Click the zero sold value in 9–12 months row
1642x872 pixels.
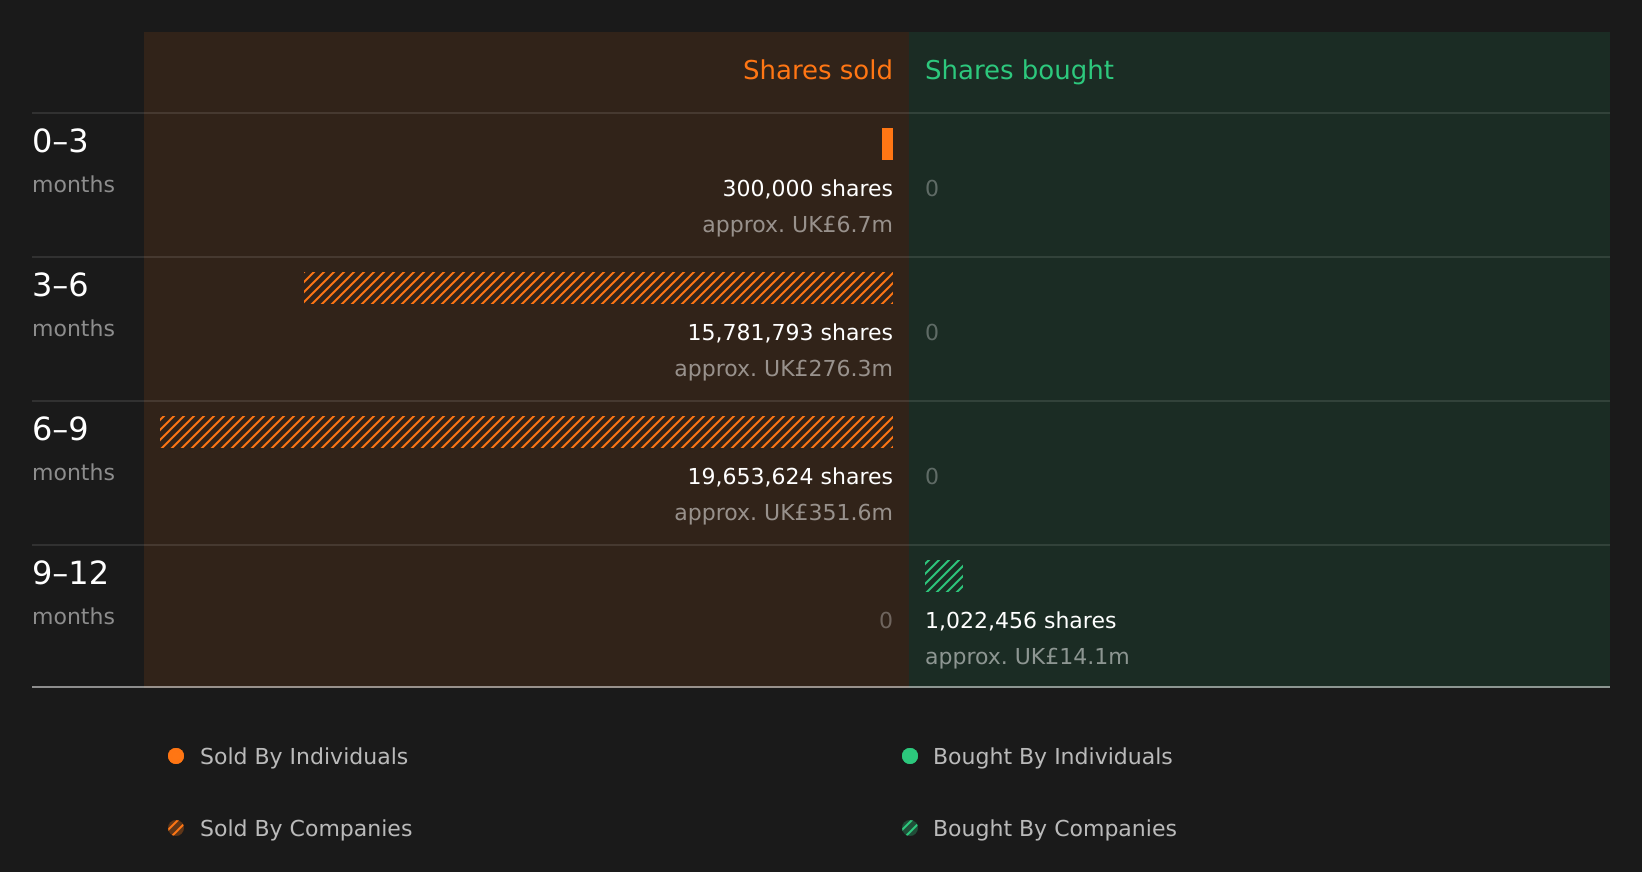pos(886,620)
